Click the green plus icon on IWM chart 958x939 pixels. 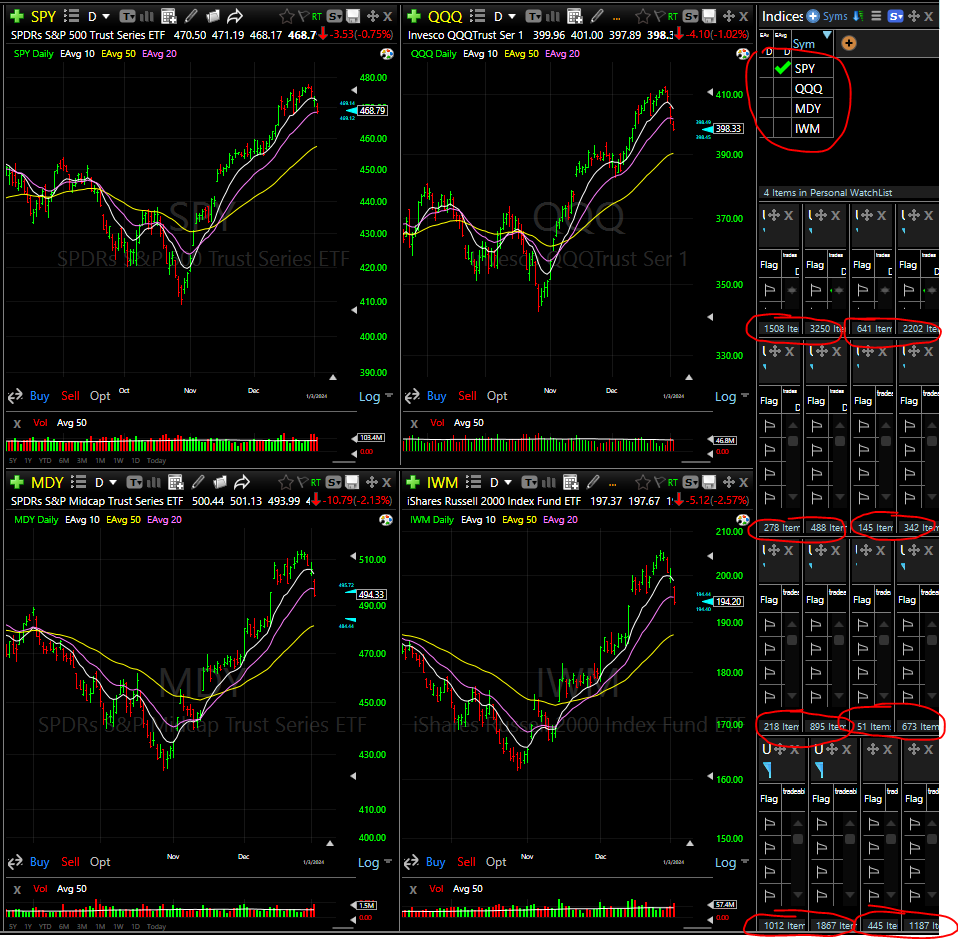point(413,482)
